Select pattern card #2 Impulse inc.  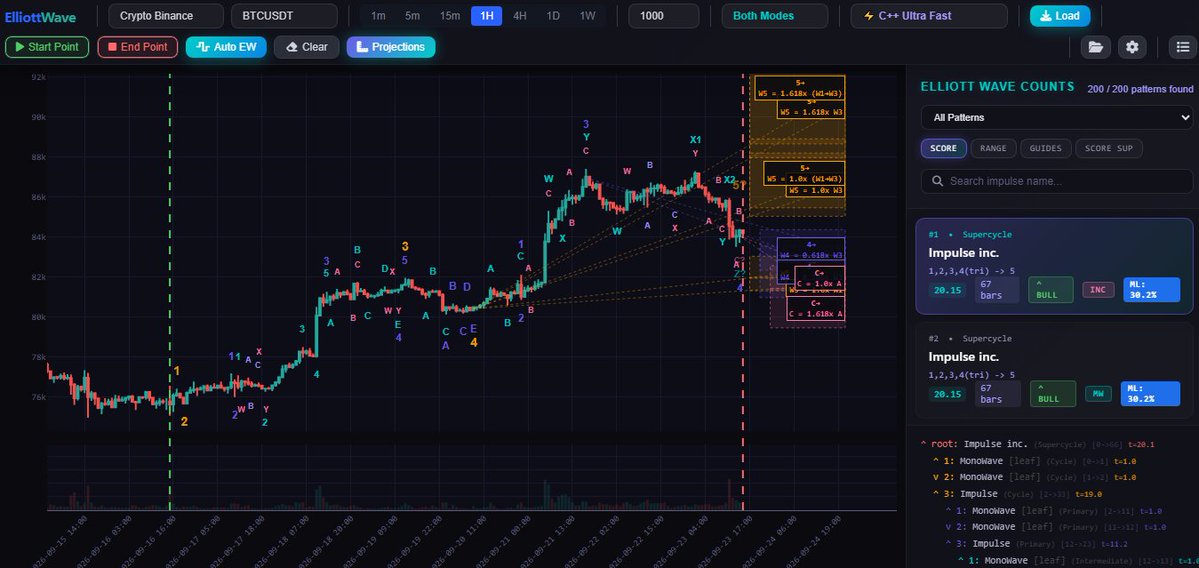(1054, 370)
